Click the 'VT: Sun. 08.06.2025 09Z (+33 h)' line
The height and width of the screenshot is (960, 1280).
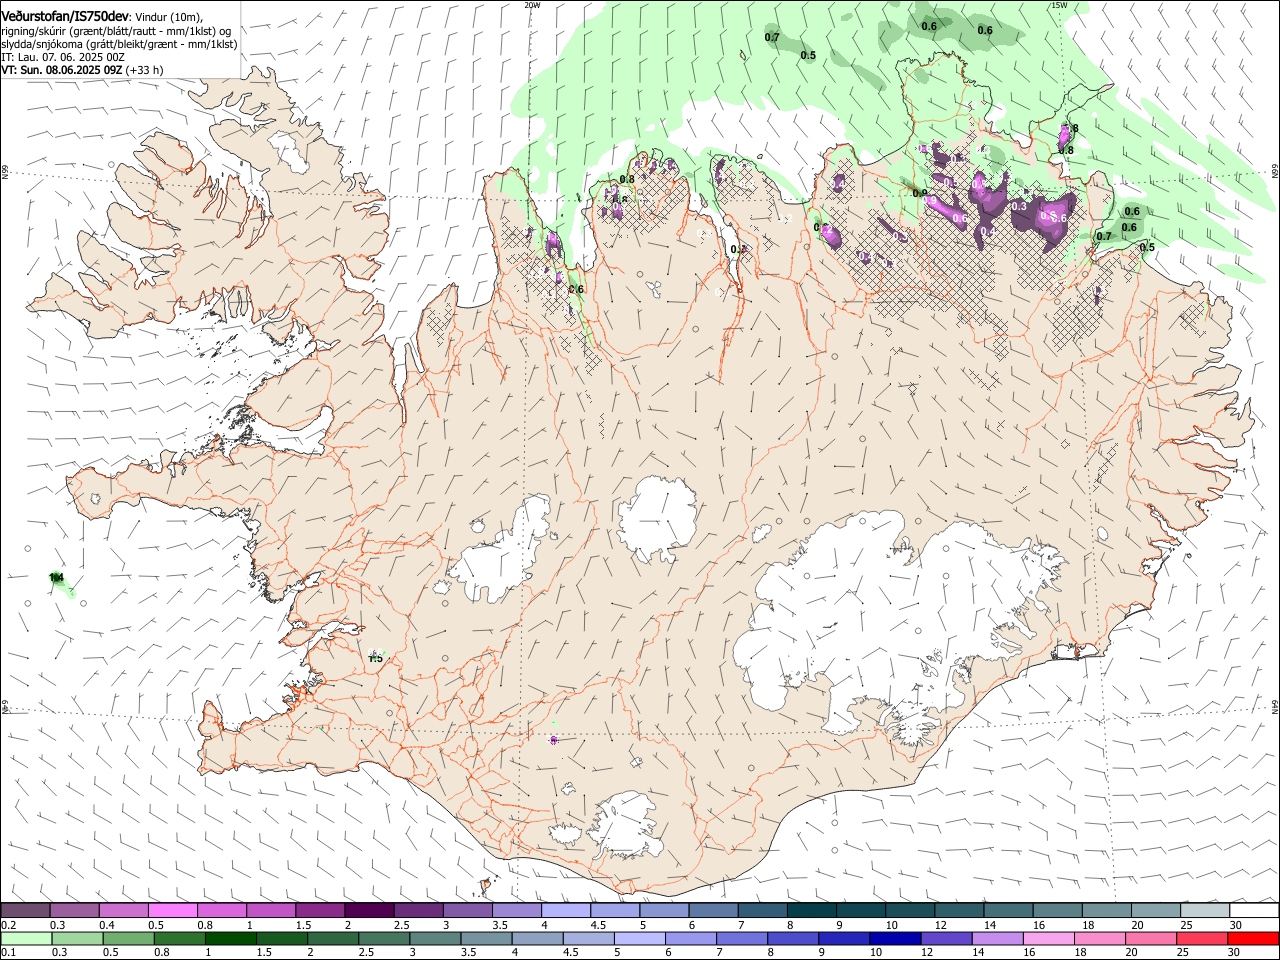[82, 70]
